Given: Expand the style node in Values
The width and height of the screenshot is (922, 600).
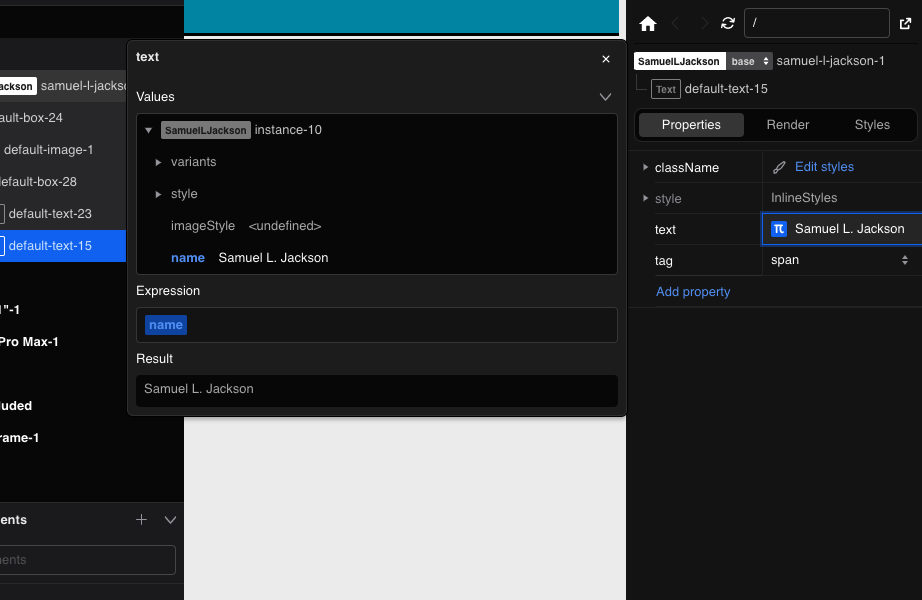Looking at the screenshot, I should pyautogui.click(x=158, y=194).
